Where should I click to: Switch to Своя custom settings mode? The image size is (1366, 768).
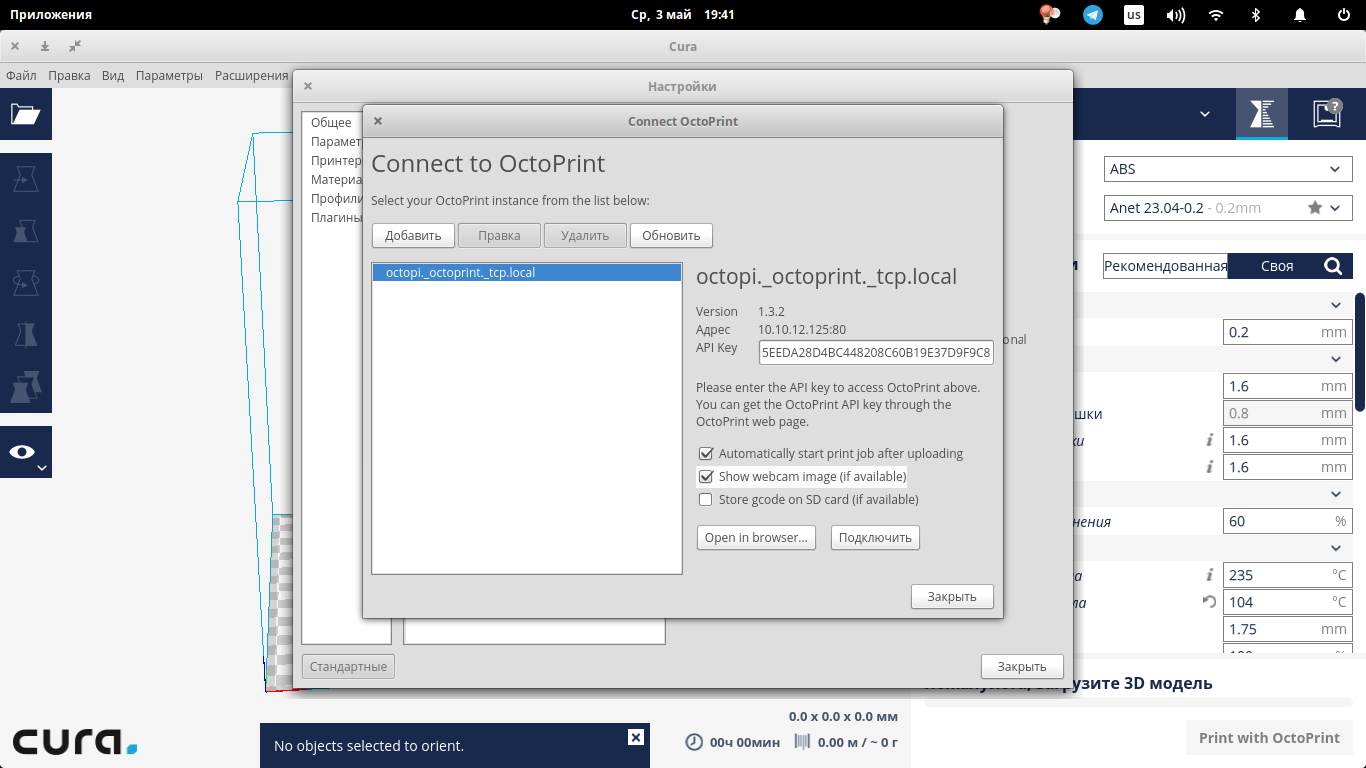tap(1277, 266)
